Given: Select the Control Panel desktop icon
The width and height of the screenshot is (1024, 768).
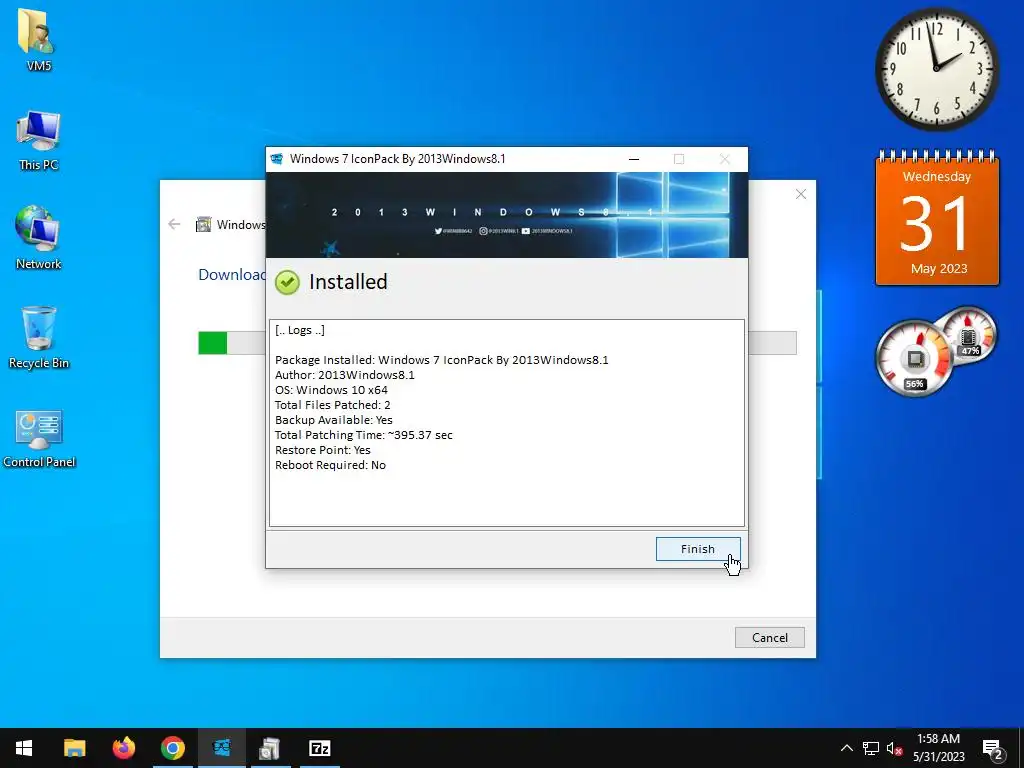Looking at the screenshot, I should (x=39, y=438).
